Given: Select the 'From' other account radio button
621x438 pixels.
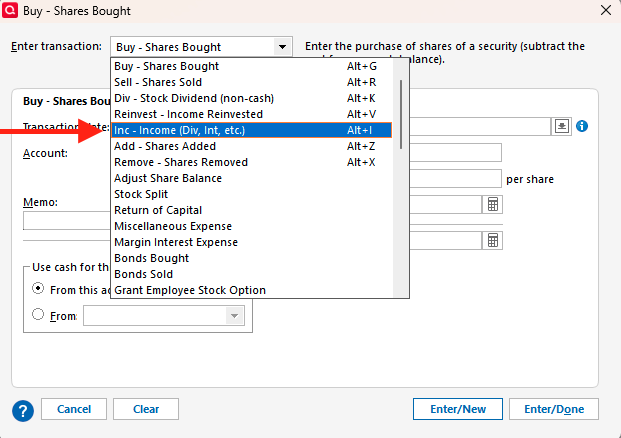Looking at the screenshot, I should pos(39,314).
